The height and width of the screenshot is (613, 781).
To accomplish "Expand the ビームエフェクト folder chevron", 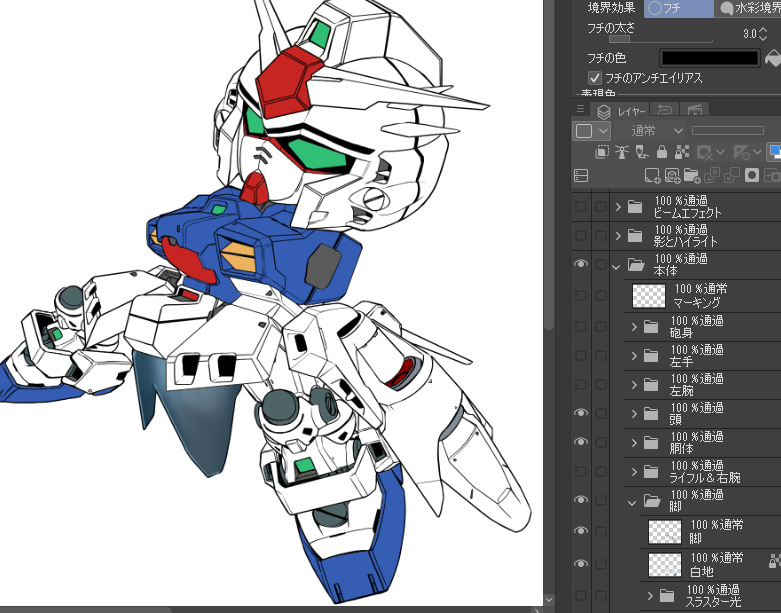I will pos(618,207).
